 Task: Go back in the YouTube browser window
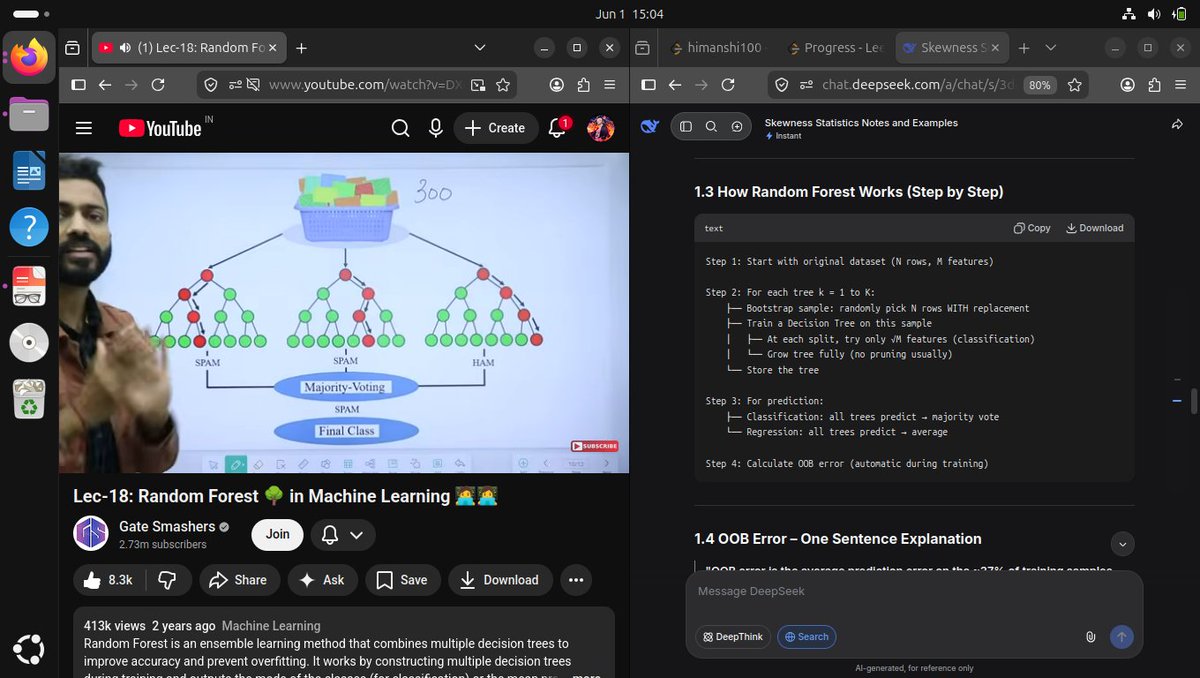[x=105, y=85]
